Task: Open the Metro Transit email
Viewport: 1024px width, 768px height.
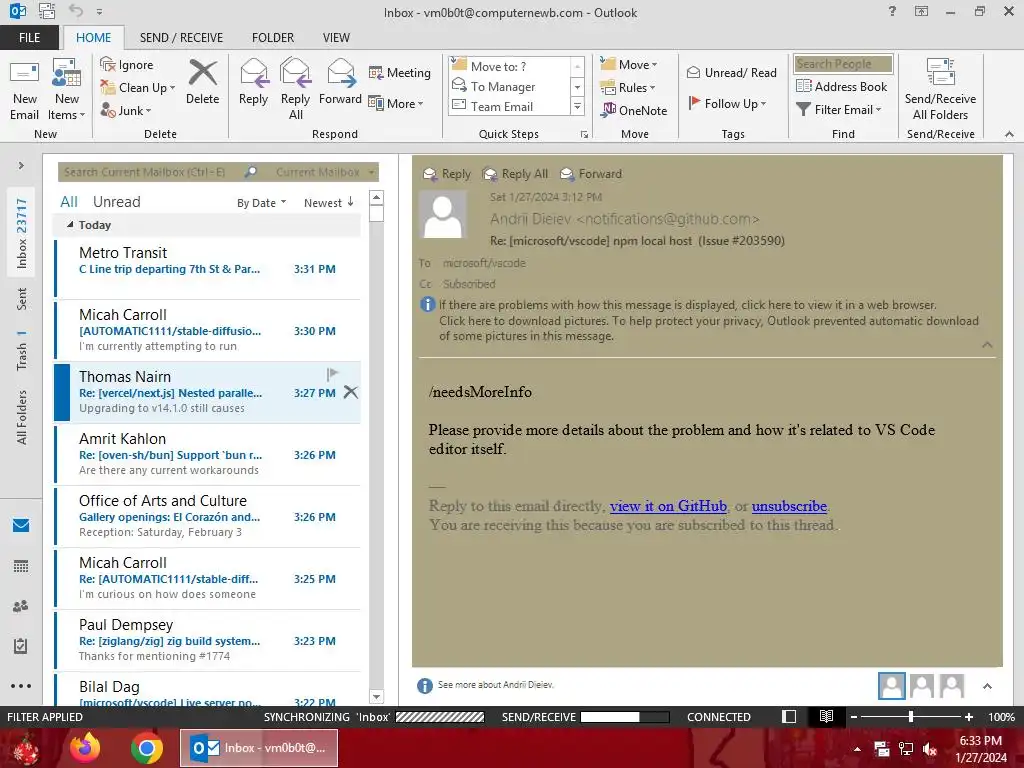Action: (208, 268)
